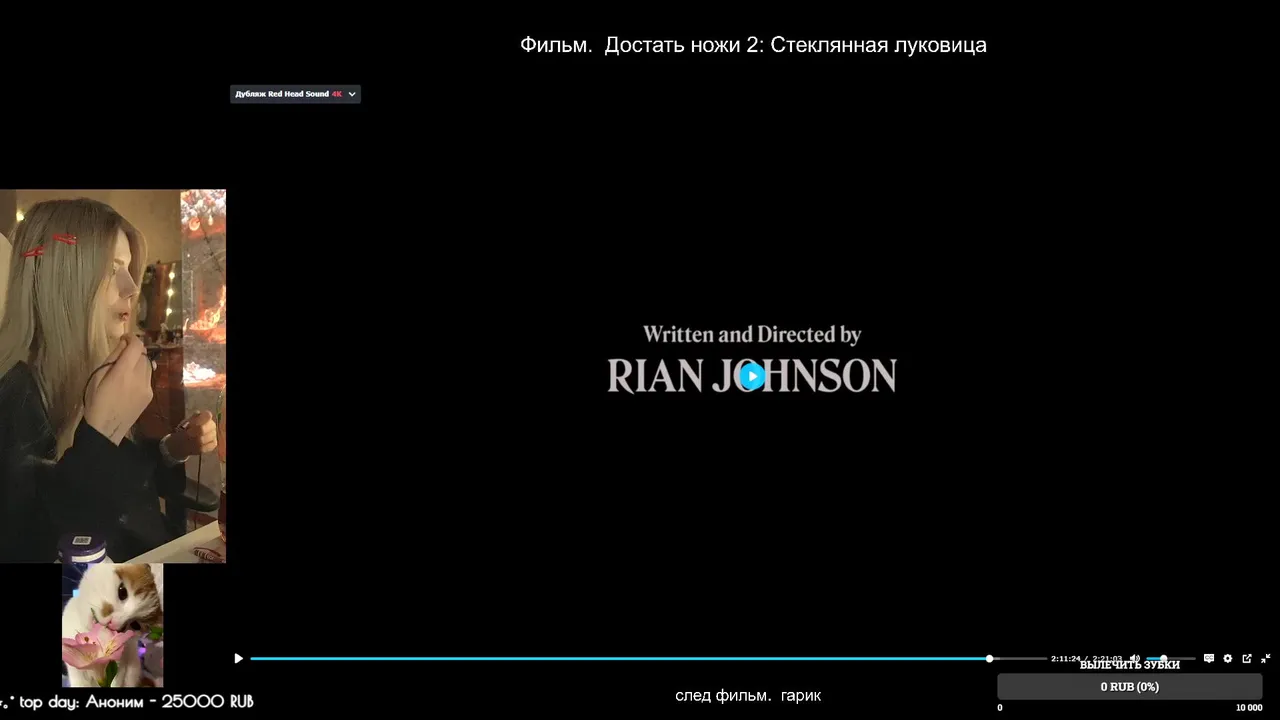The height and width of the screenshot is (720, 1280).
Task: Click the blue play button over the film
Action: point(753,376)
